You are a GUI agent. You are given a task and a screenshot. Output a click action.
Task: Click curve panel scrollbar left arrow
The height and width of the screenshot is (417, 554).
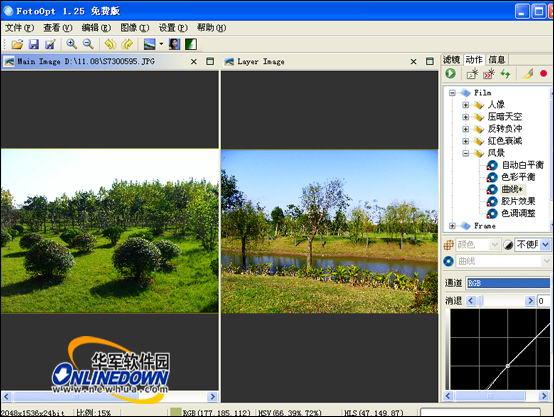pyautogui.click(x=448, y=396)
